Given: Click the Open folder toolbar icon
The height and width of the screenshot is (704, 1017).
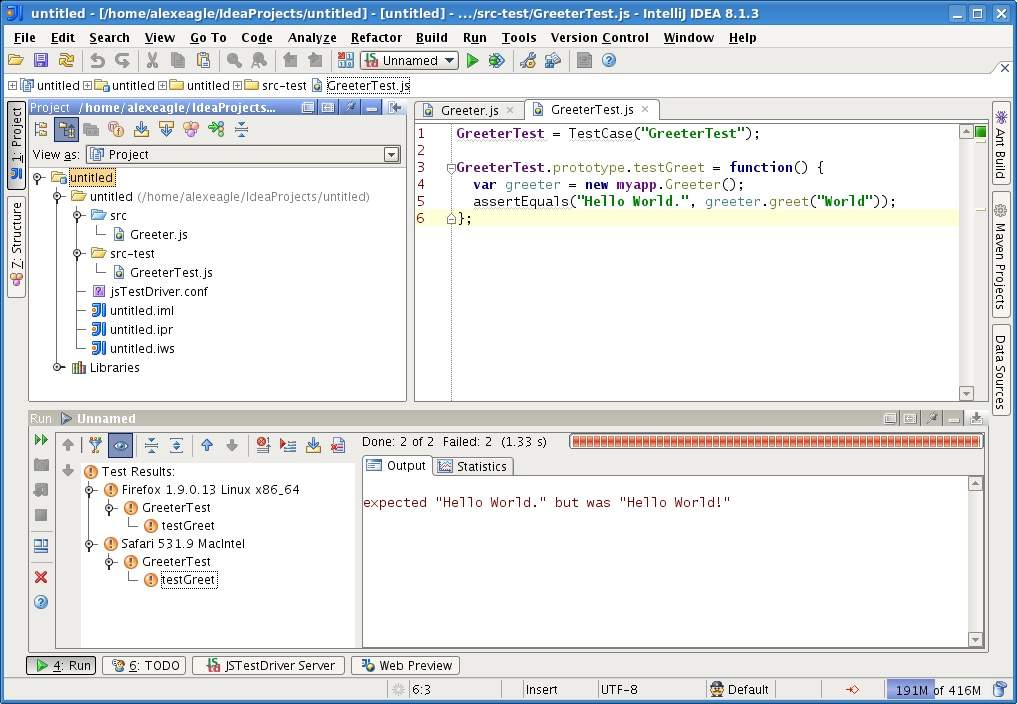Looking at the screenshot, I should [16, 60].
